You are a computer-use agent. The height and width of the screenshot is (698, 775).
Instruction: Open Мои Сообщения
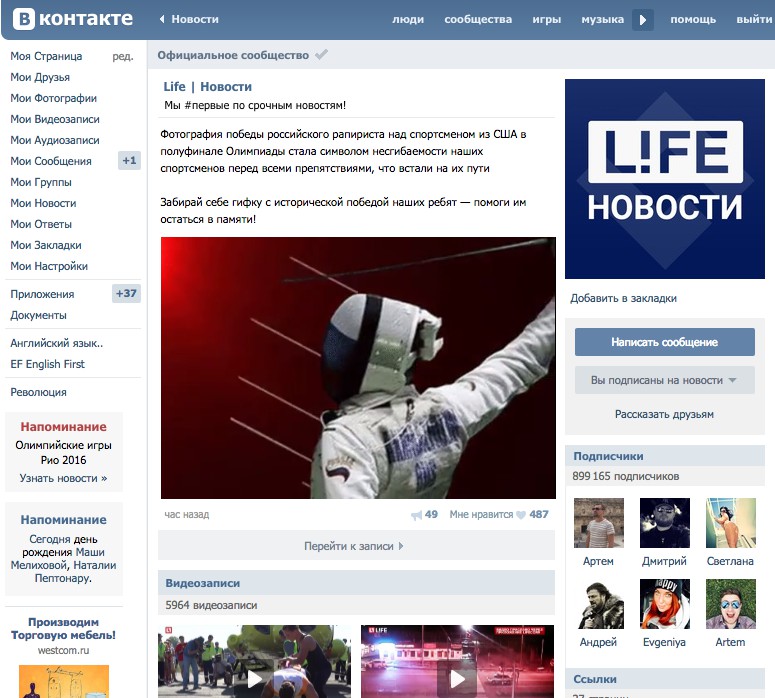(51, 161)
